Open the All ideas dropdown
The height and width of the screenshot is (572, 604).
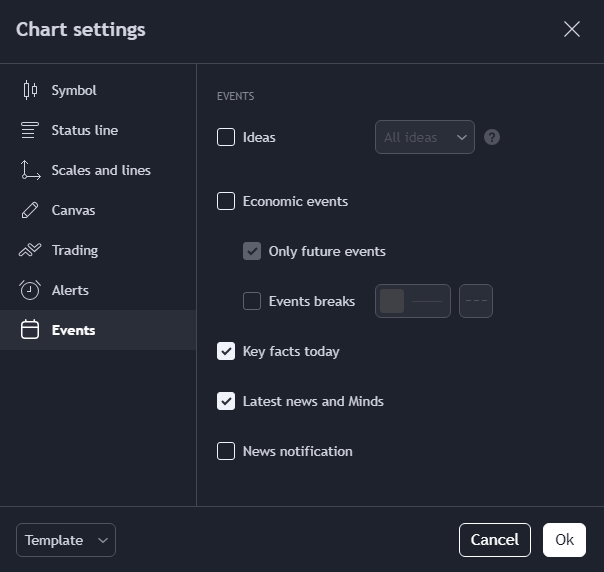[x=425, y=137]
